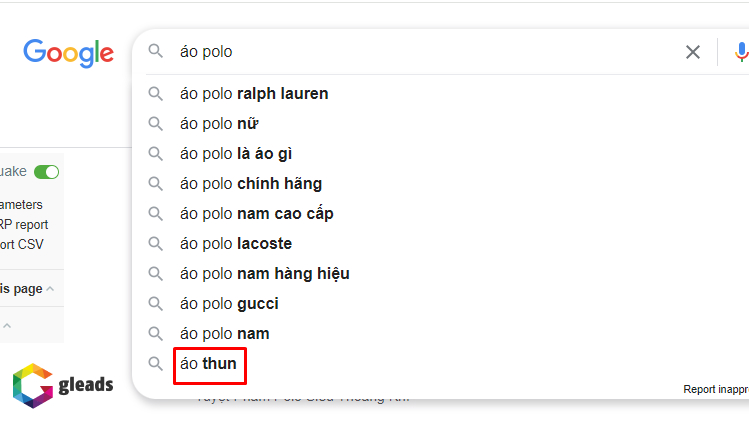Screen dimensions: 749x425
Task: Click the 'Report inappropriate predictions' link
Action: pos(715,389)
